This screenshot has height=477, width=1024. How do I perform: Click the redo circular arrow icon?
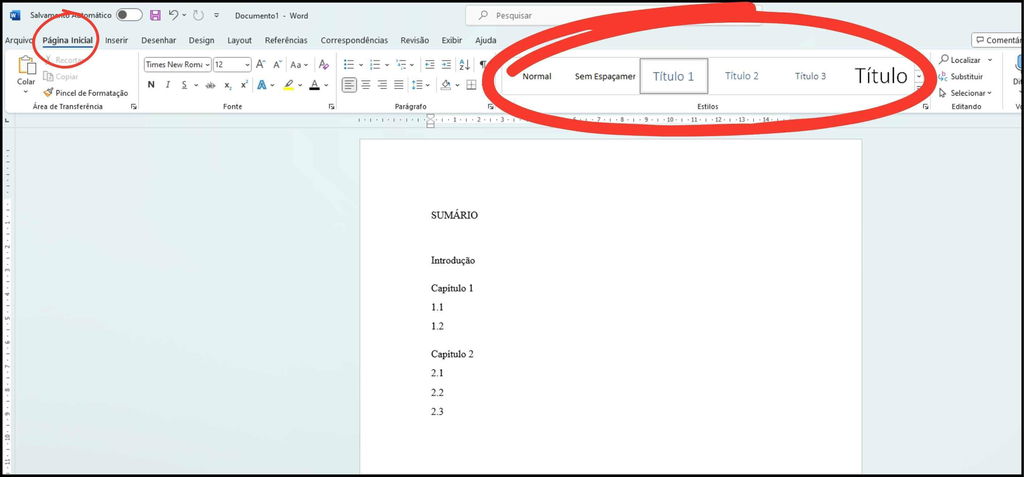pyautogui.click(x=199, y=15)
